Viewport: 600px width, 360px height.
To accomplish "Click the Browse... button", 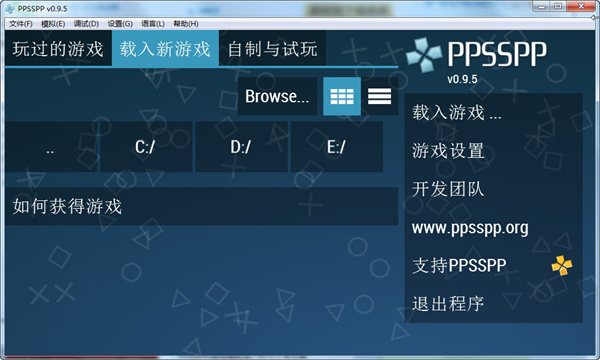I will point(277,96).
